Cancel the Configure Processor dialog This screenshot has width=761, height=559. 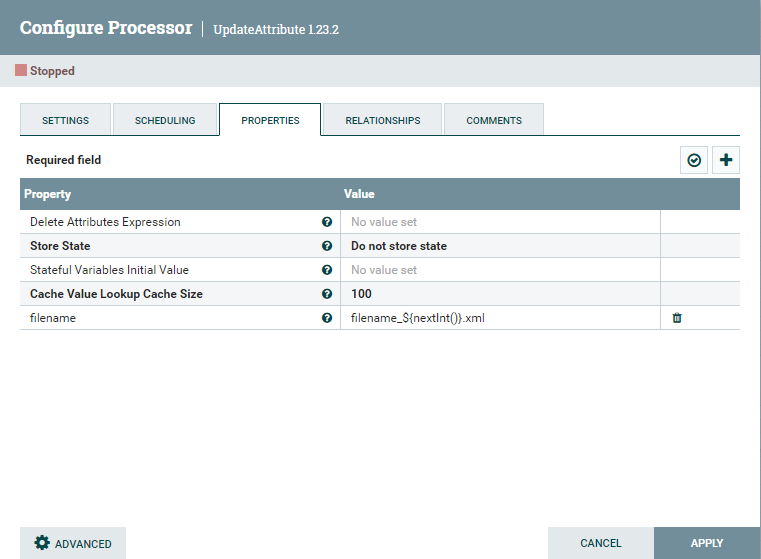(601, 543)
